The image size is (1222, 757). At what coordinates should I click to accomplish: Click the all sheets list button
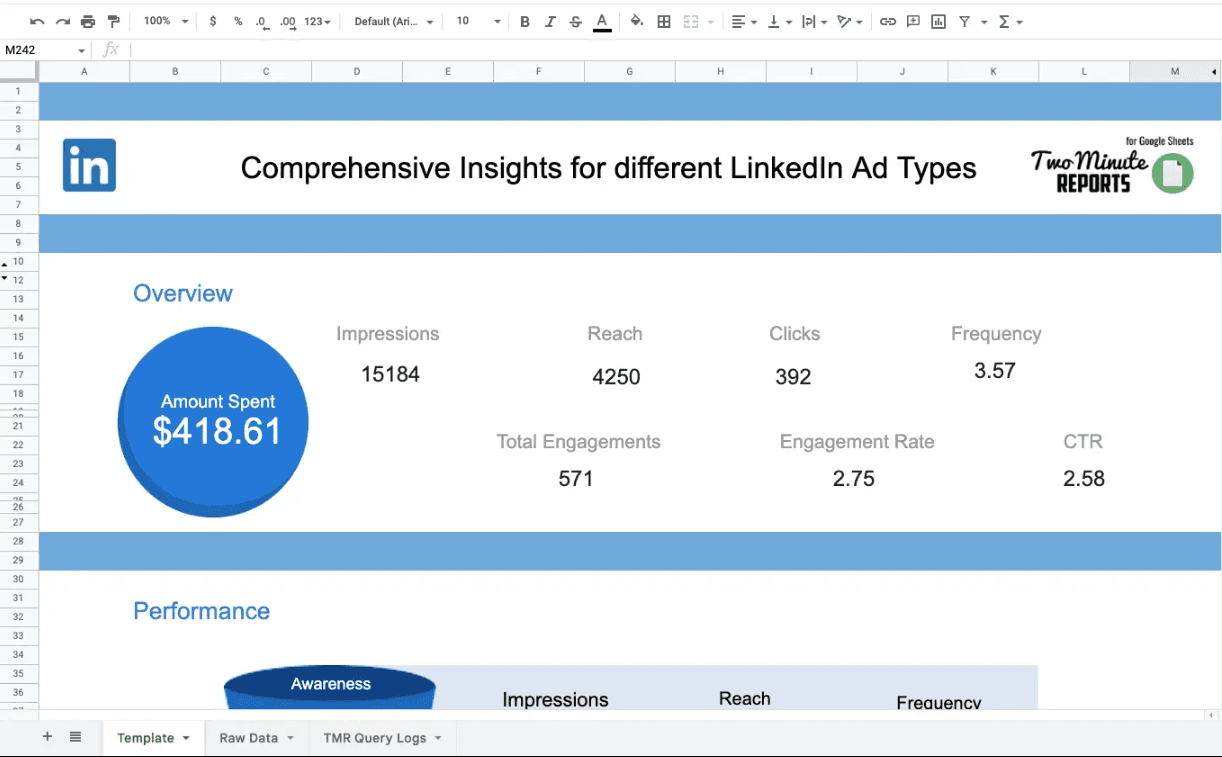point(76,736)
